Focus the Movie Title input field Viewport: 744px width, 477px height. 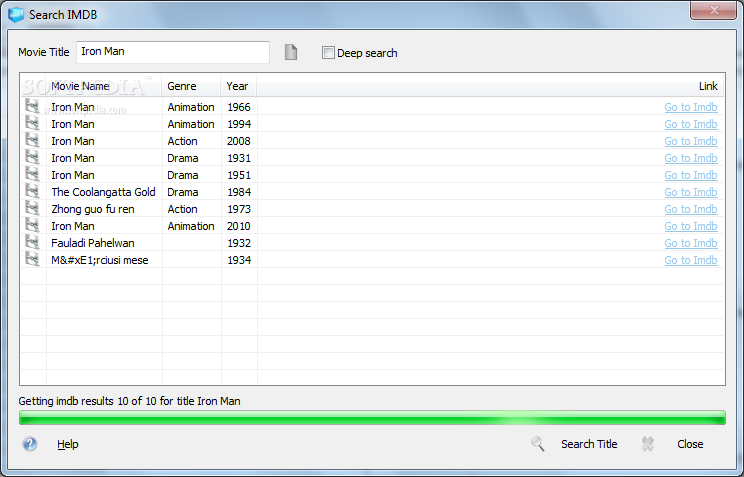coord(173,52)
